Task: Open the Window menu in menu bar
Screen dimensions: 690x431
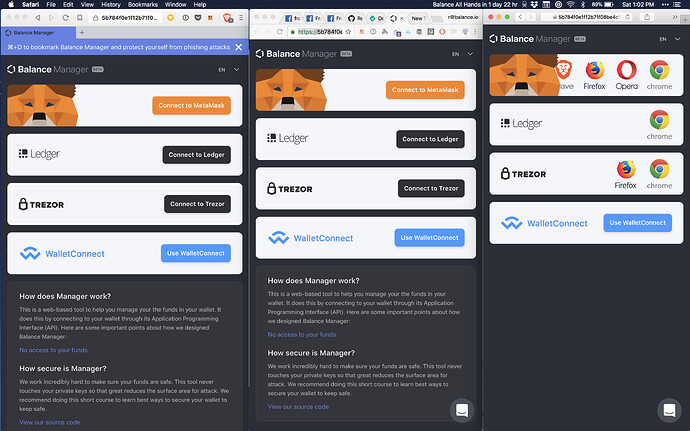Action: pyautogui.click(x=175, y=4)
